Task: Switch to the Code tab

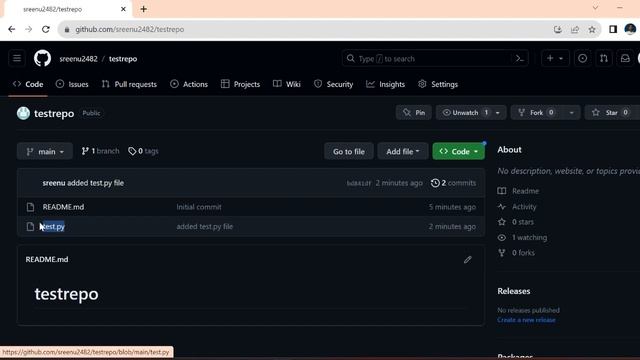Action: (x=28, y=84)
